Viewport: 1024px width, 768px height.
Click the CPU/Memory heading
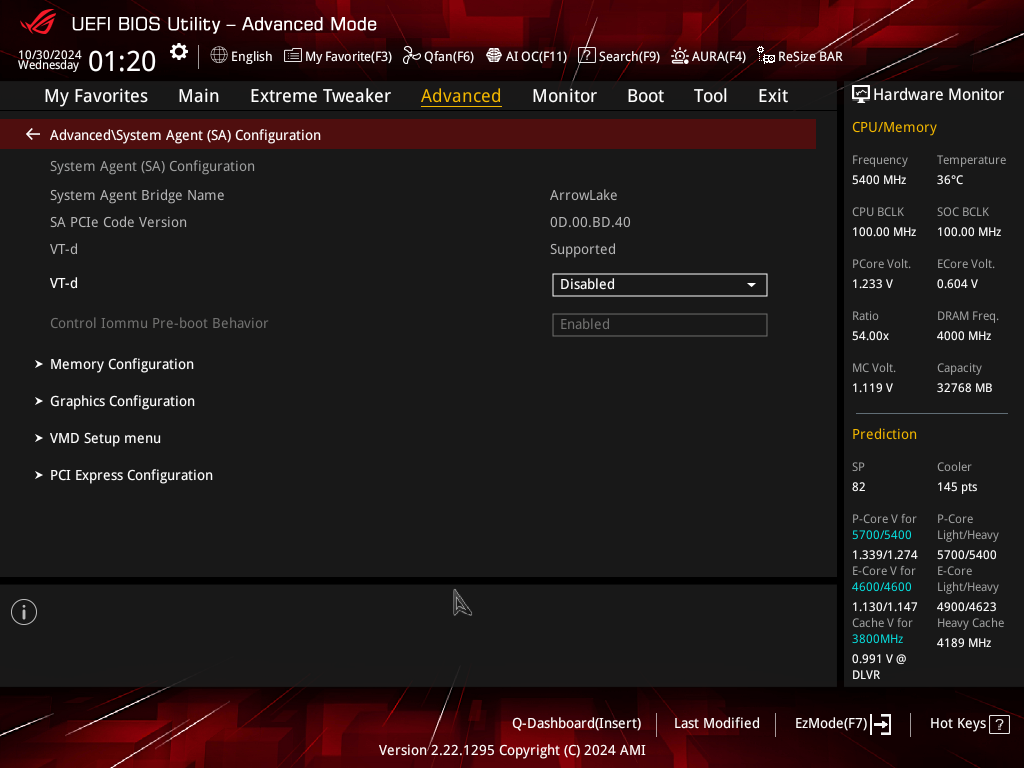(x=894, y=127)
